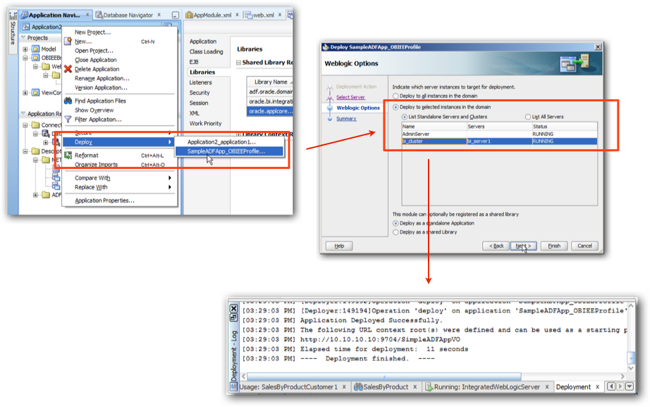The height and width of the screenshot is (407, 650).
Task: Click the funnel Filter Application icon
Action: point(68,119)
